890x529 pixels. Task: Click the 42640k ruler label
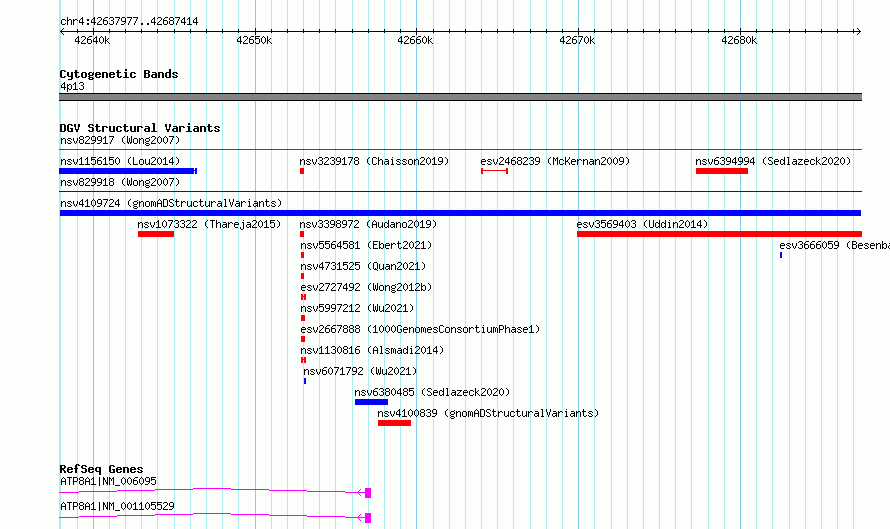pyautogui.click(x=92, y=40)
